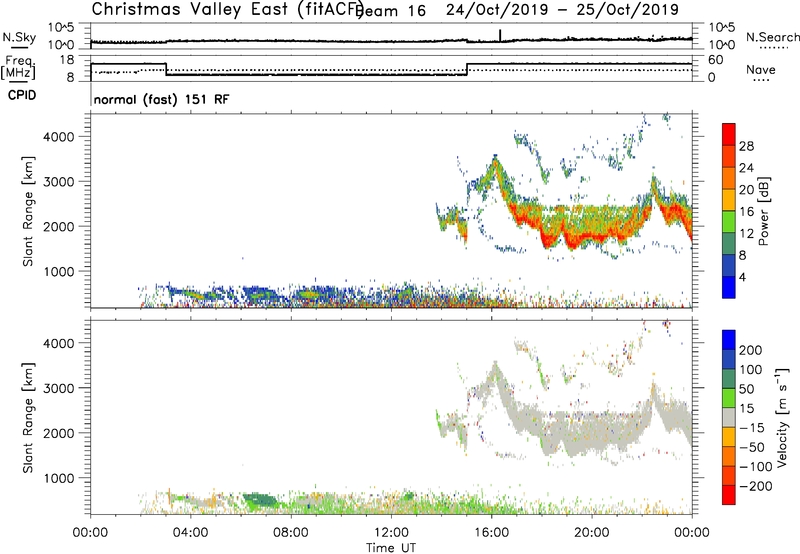Screen dimensions: 800x554
Task: Click the '4000' tick on the power panel
Action: pyautogui.click(x=59, y=137)
